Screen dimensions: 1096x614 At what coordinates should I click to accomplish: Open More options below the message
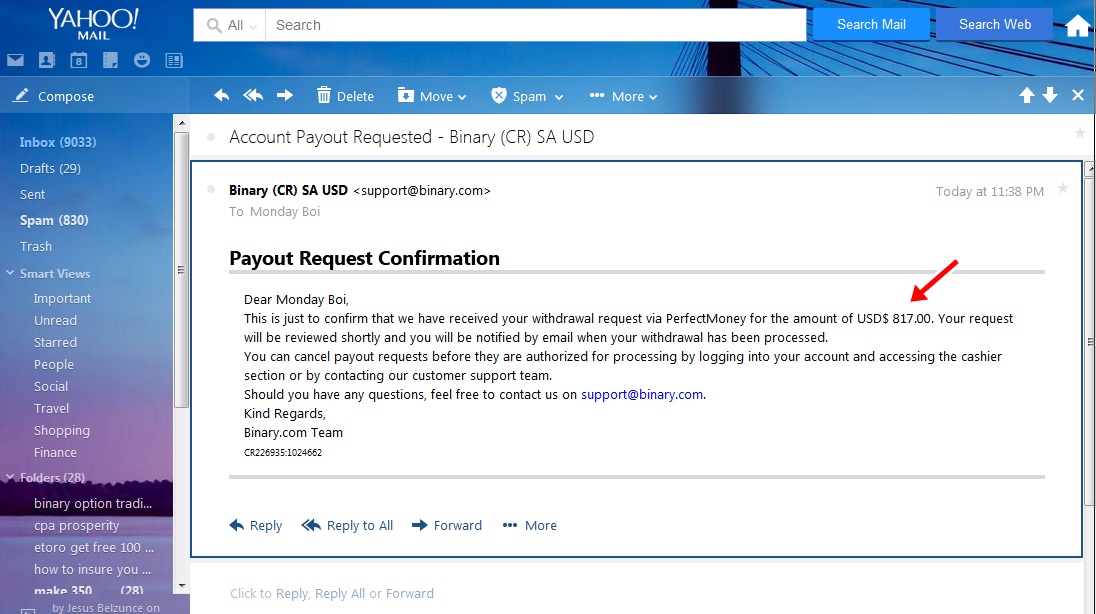530,525
